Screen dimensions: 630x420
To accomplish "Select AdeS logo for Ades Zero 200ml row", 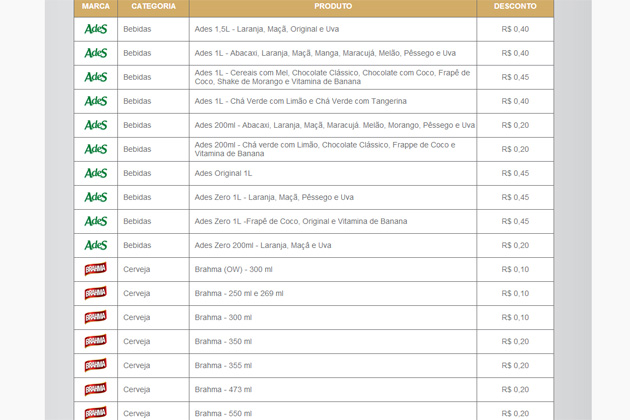I will (96, 245).
